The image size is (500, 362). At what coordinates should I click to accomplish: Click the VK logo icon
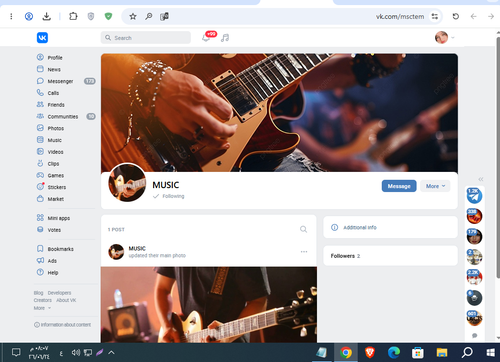(x=42, y=38)
